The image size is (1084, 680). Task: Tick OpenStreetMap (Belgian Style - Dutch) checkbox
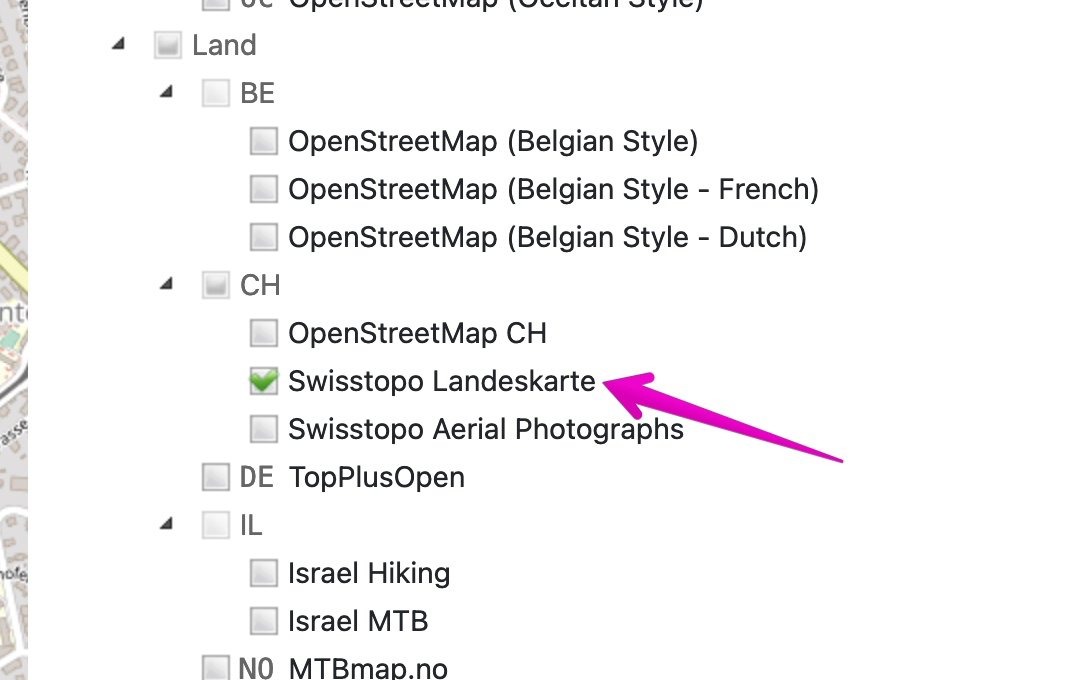(x=263, y=237)
